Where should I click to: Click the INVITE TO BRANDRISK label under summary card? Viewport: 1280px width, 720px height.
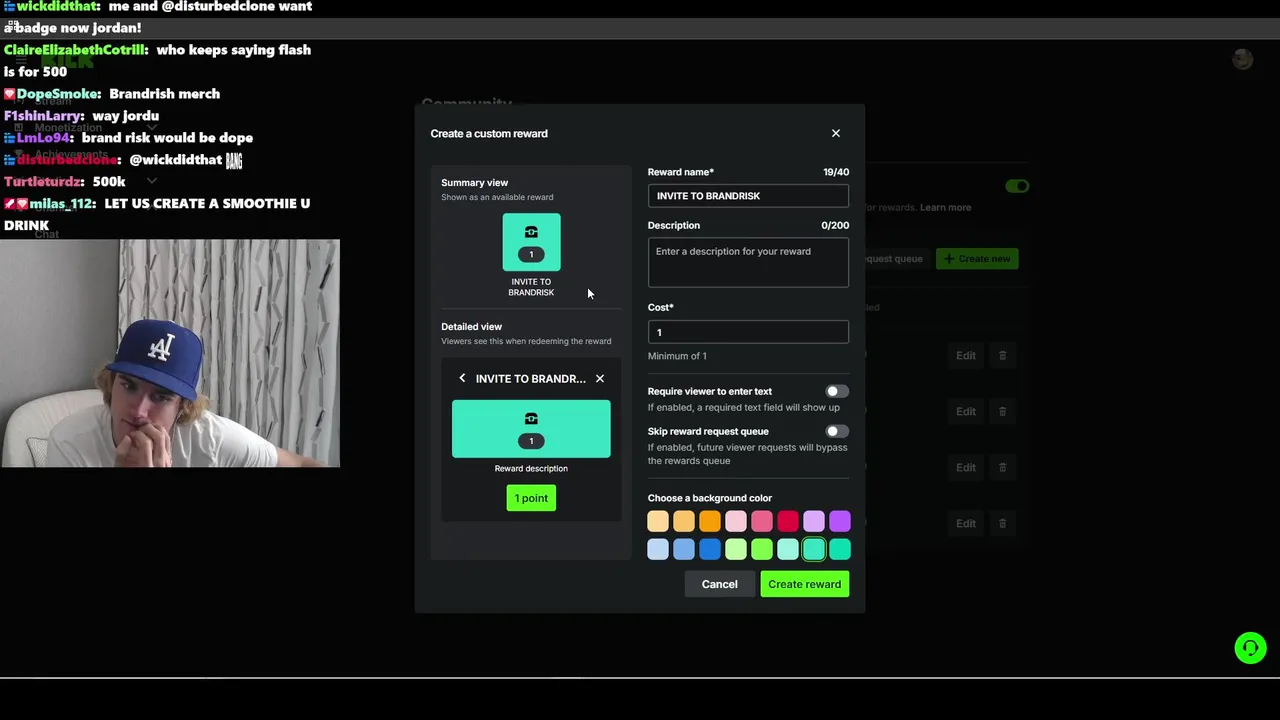[531, 287]
